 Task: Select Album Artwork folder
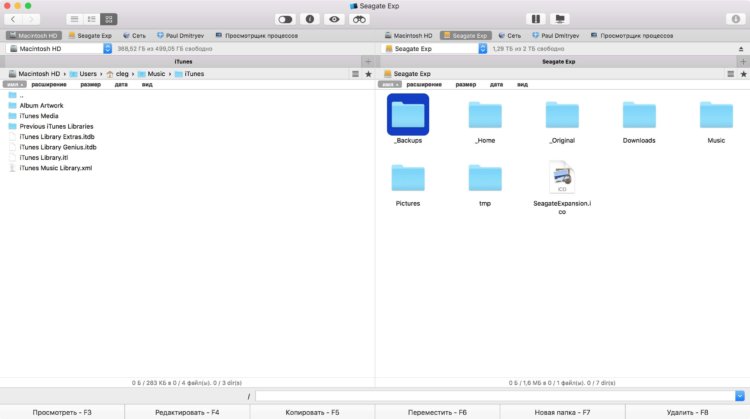tap(36, 105)
